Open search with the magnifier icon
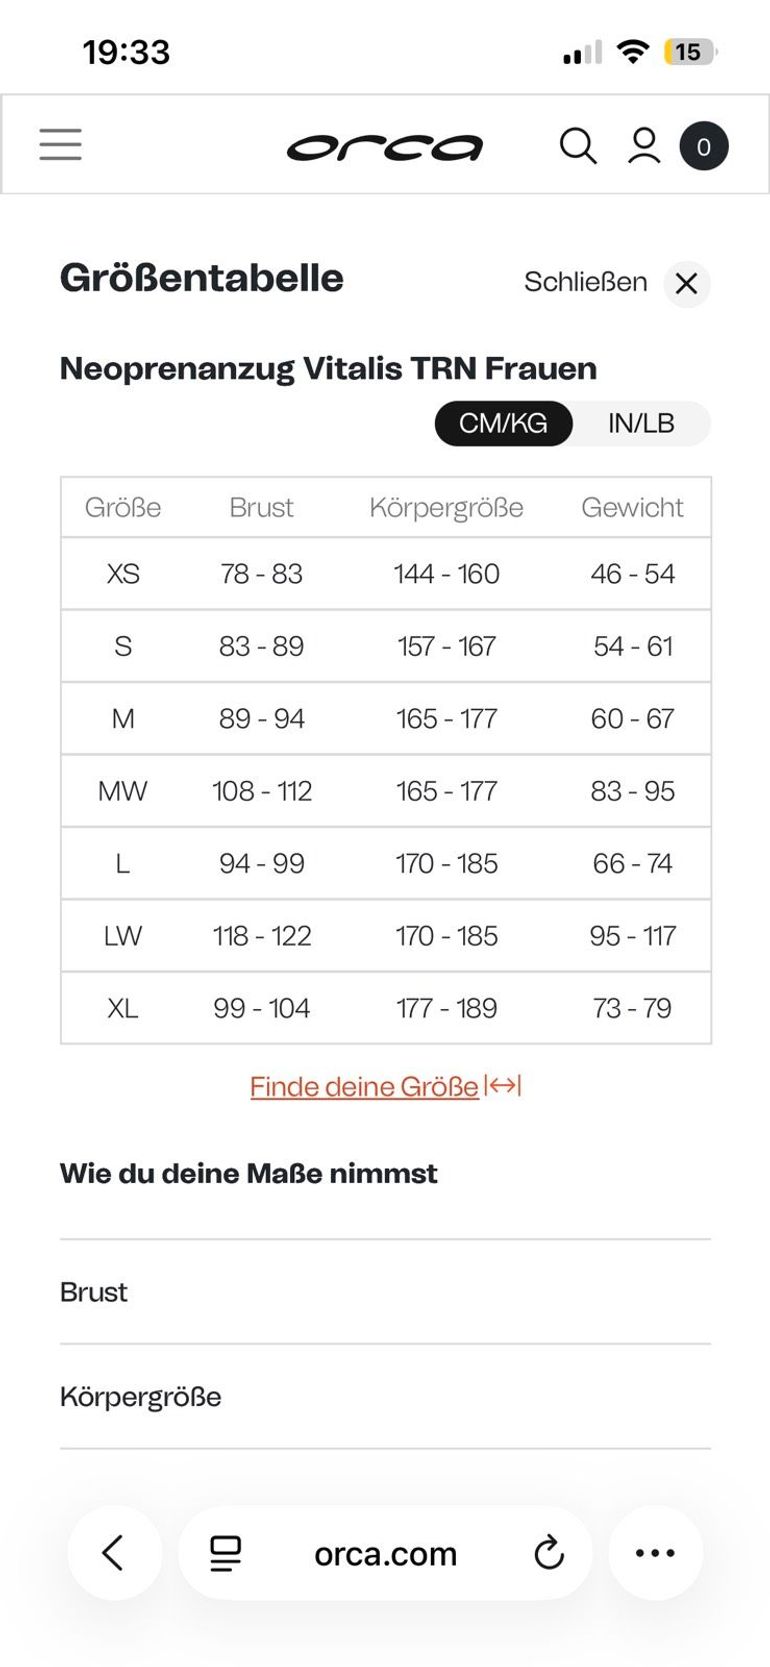770x1667 pixels. pos(578,146)
